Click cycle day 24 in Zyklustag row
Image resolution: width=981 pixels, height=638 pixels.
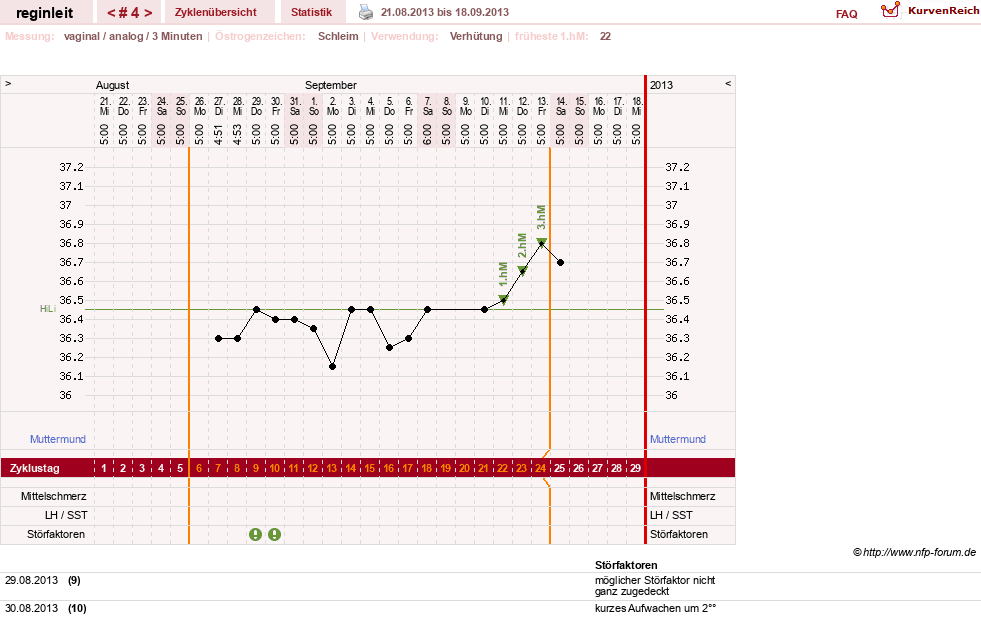pos(540,468)
